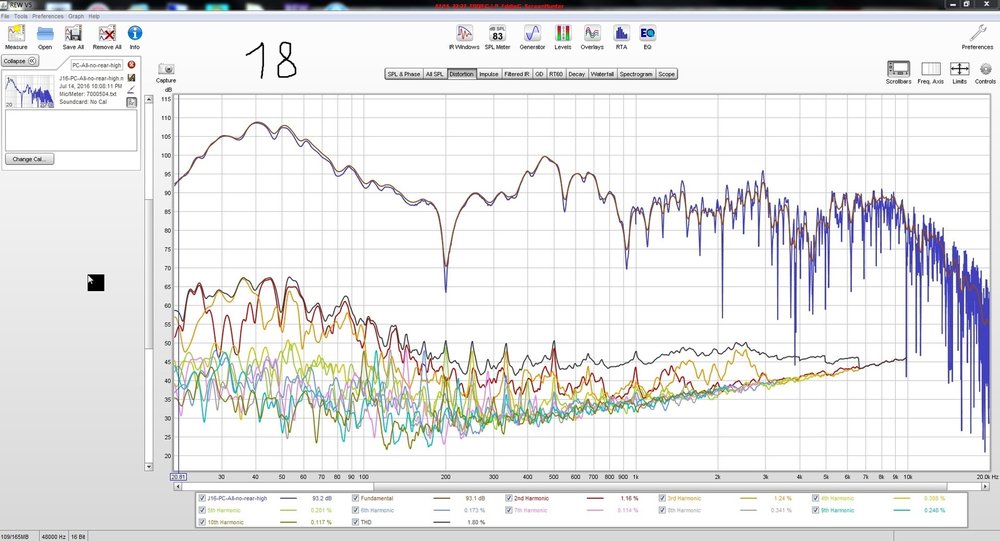This screenshot has height=541, width=1000.
Task: Click the Save All icon
Action: pyautogui.click(x=73, y=33)
